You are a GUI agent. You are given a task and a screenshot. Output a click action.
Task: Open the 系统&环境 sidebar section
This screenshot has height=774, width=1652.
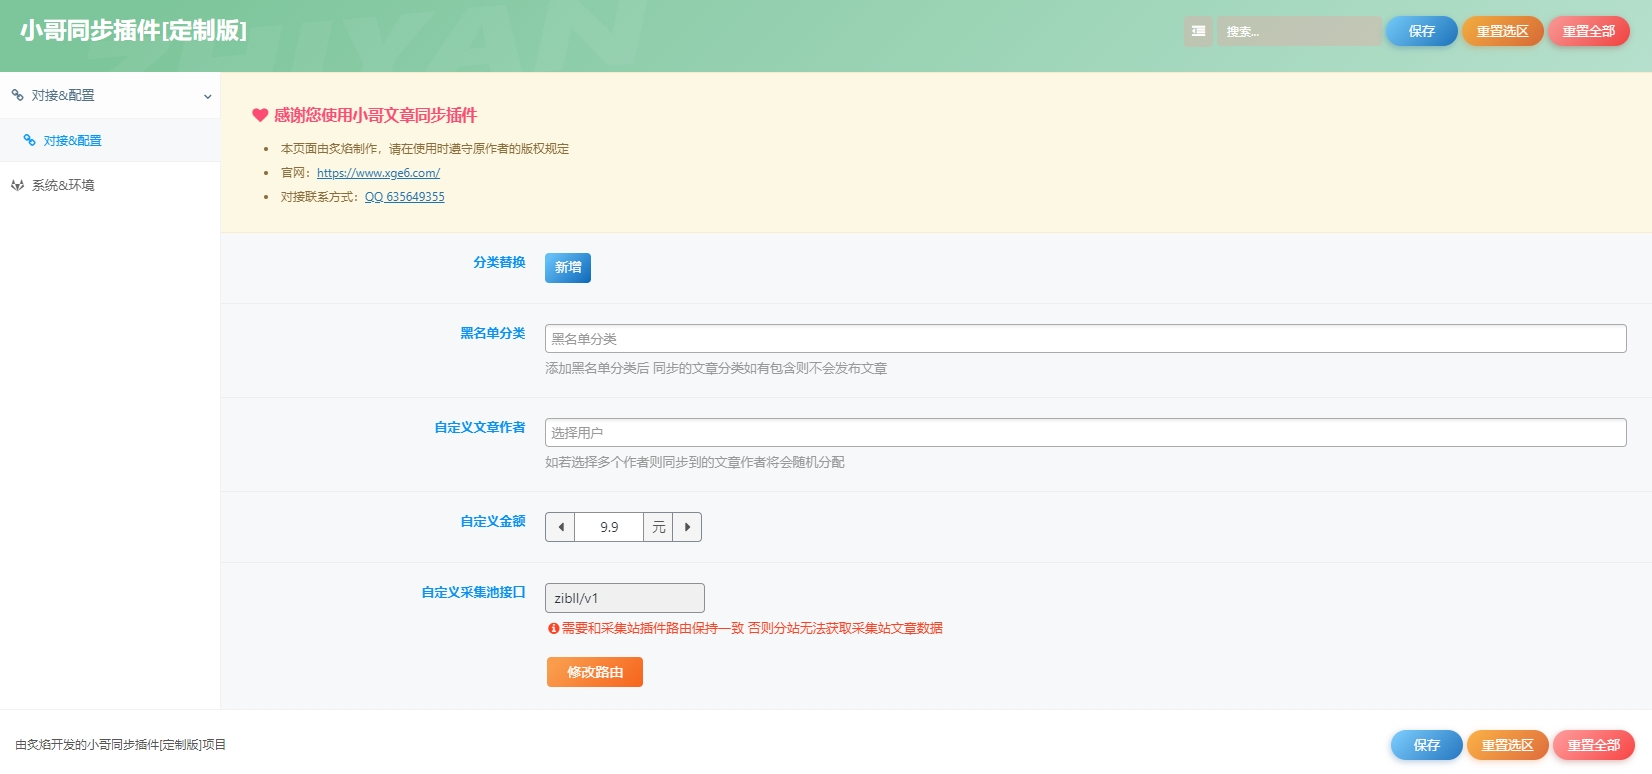(63, 185)
